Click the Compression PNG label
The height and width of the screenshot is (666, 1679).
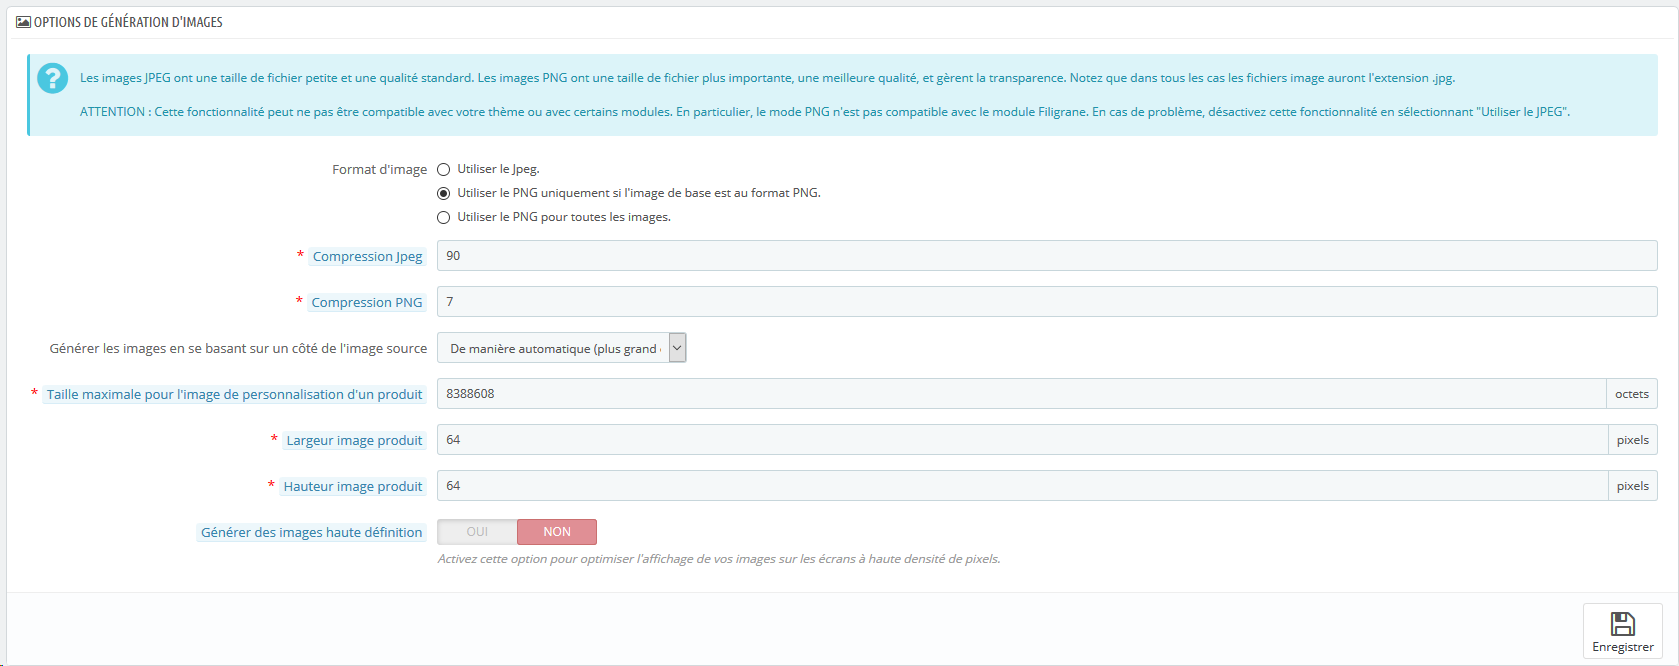click(x=366, y=303)
